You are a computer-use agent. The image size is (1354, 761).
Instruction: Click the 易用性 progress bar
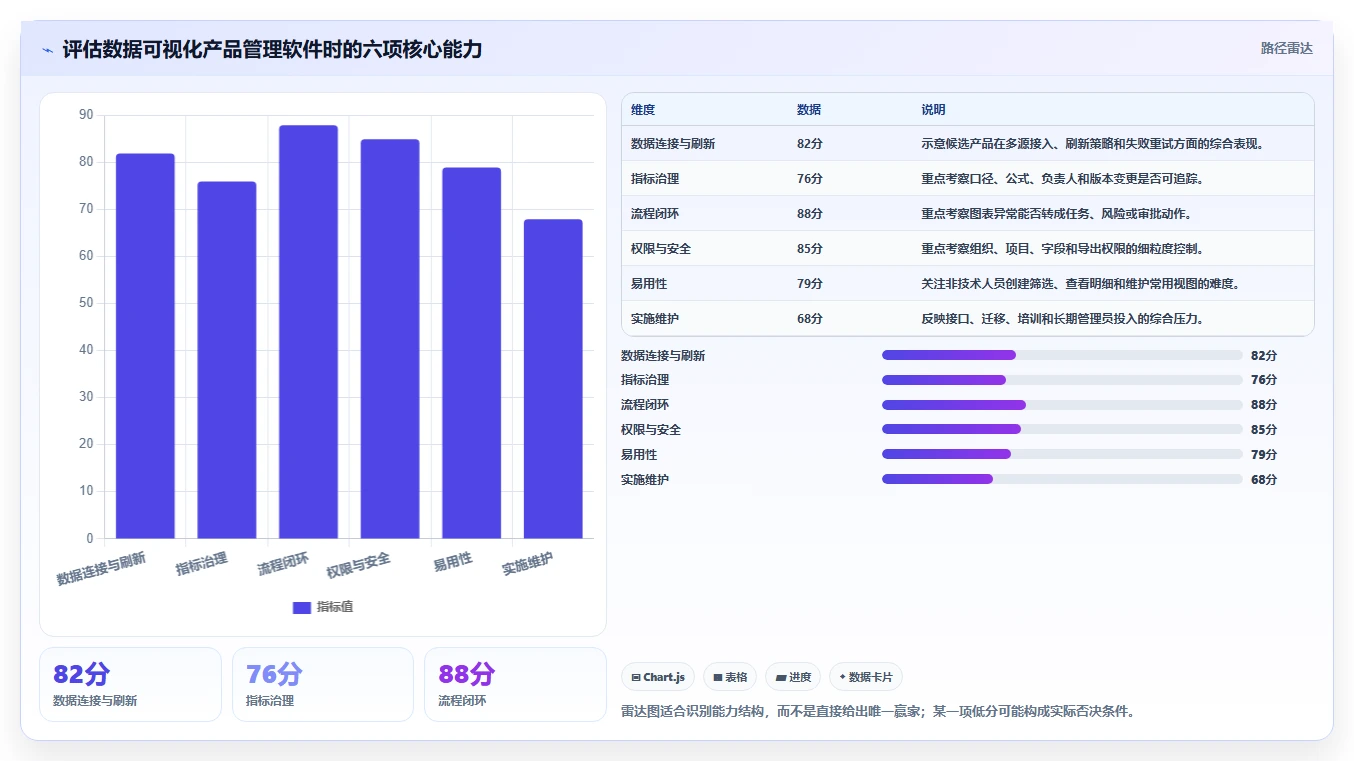coord(1062,454)
